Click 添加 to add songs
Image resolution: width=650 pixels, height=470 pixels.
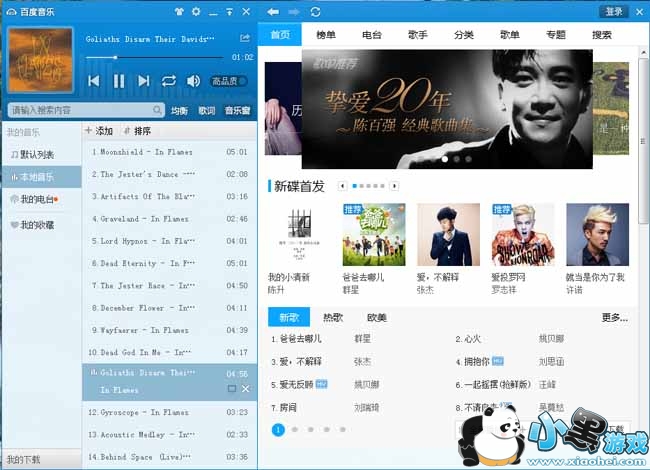click(x=99, y=131)
